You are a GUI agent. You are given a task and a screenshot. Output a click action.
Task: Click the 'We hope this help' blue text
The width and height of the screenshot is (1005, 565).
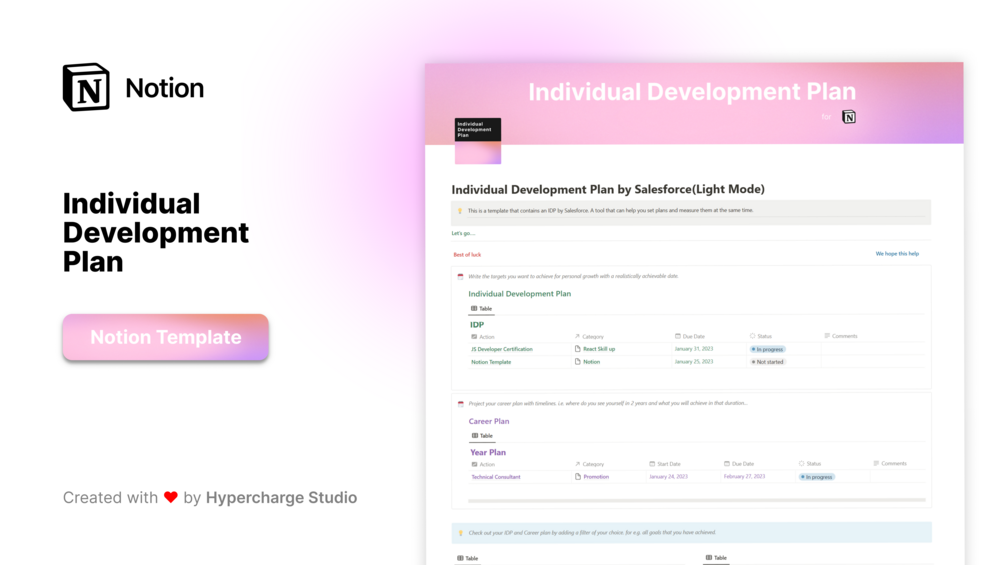click(x=897, y=254)
